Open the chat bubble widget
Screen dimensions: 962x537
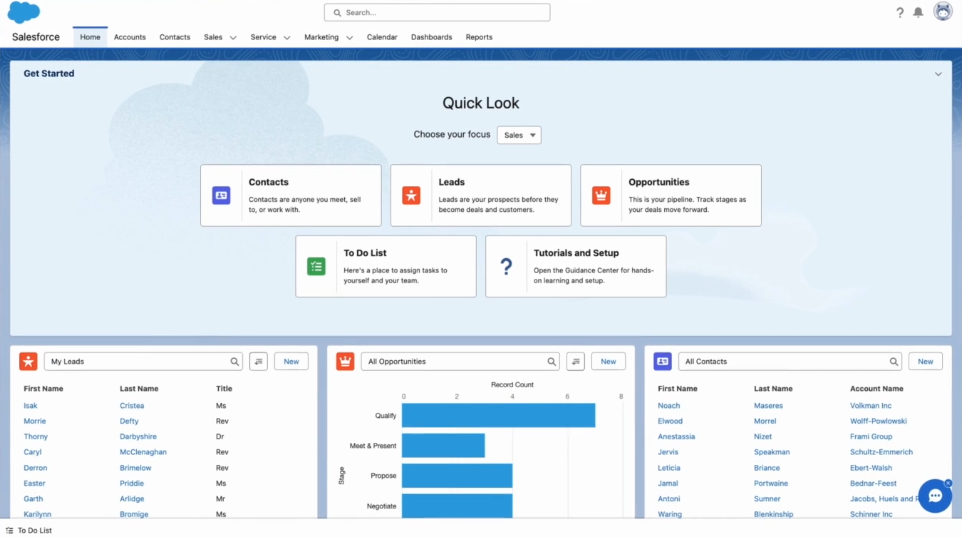tap(935, 495)
